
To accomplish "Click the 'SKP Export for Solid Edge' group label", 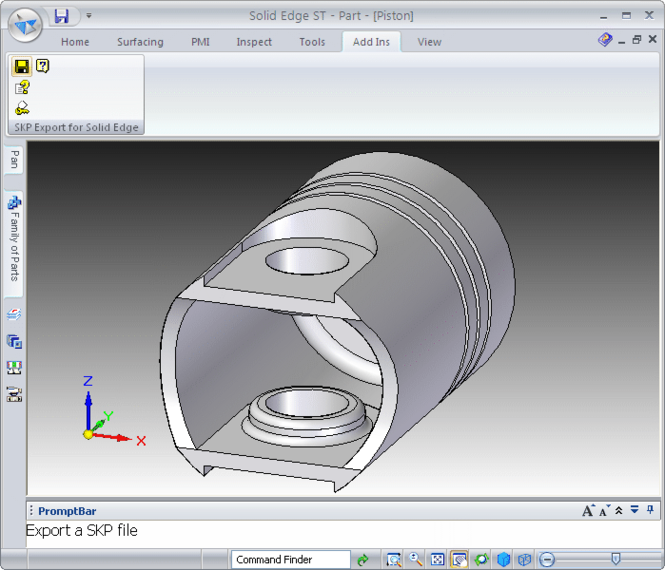I will point(76,127).
